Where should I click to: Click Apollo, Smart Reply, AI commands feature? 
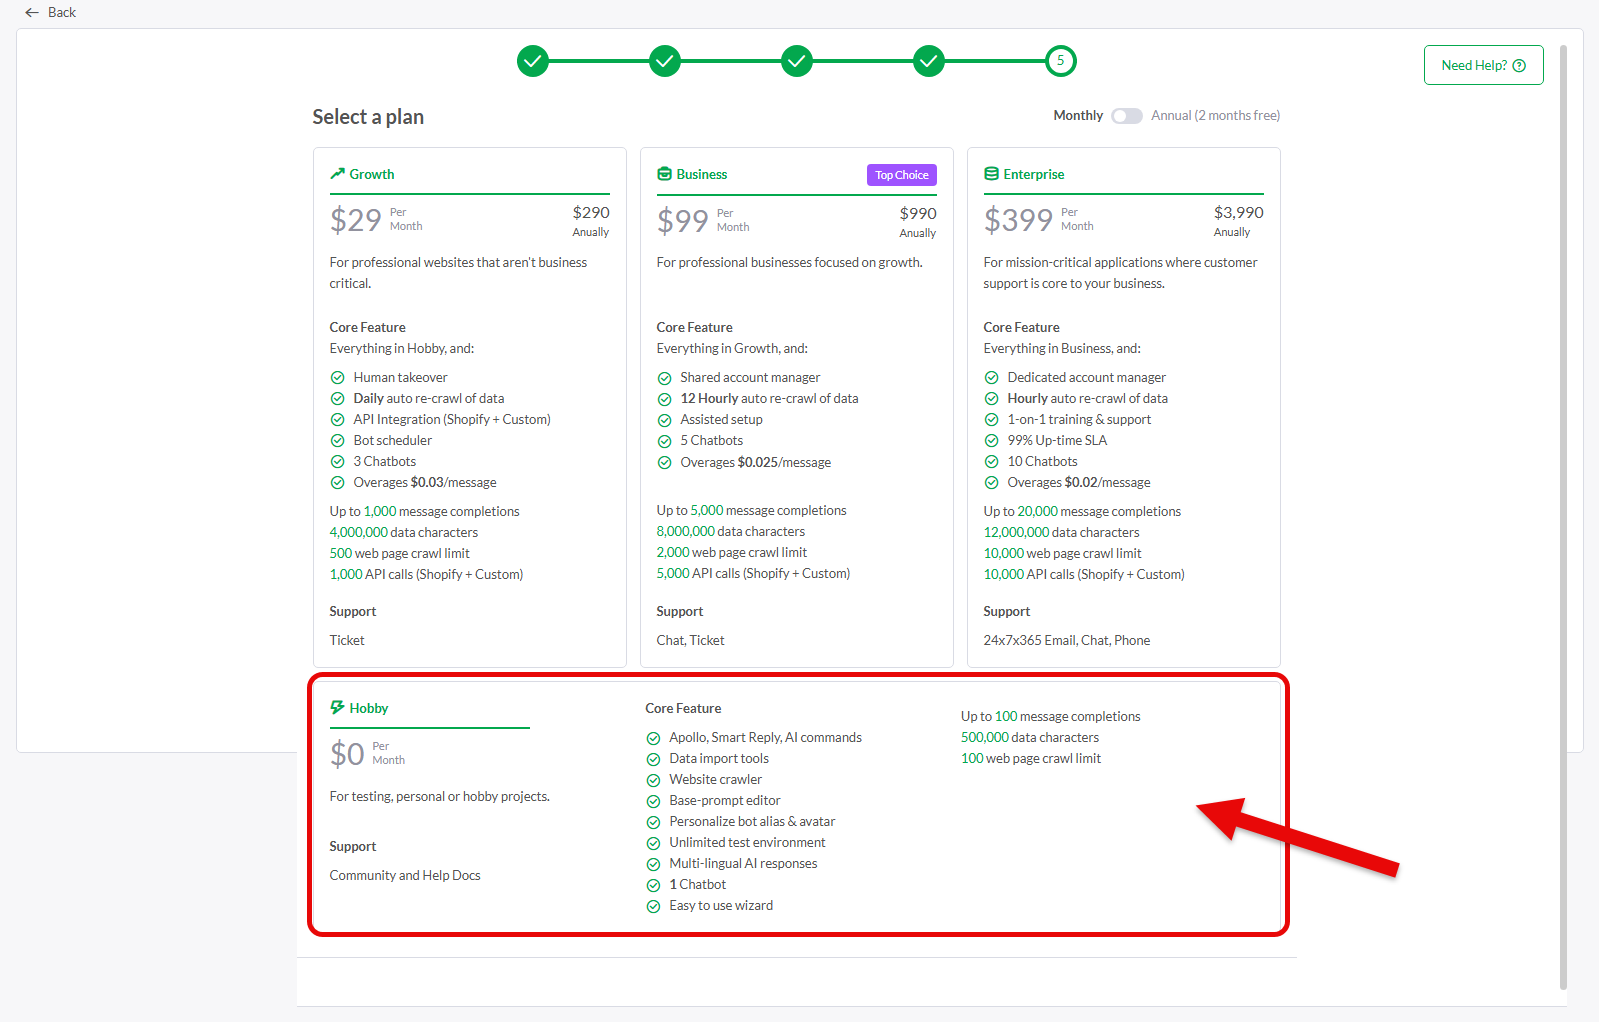[x=766, y=737]
